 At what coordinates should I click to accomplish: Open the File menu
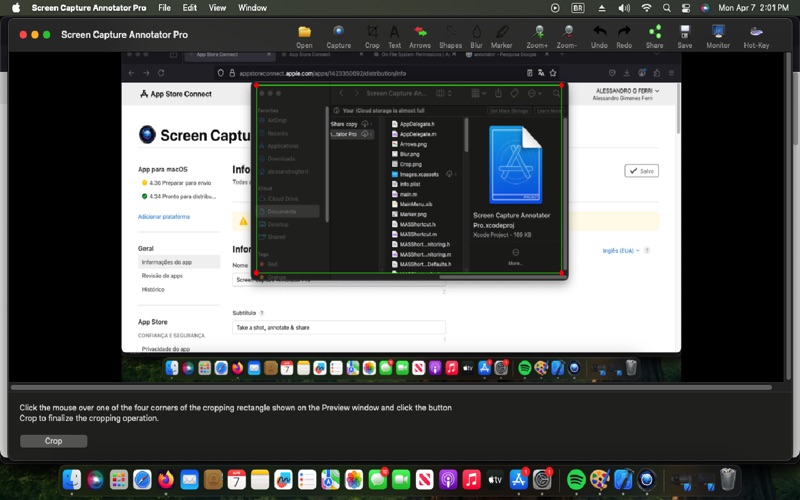(164, 8)
